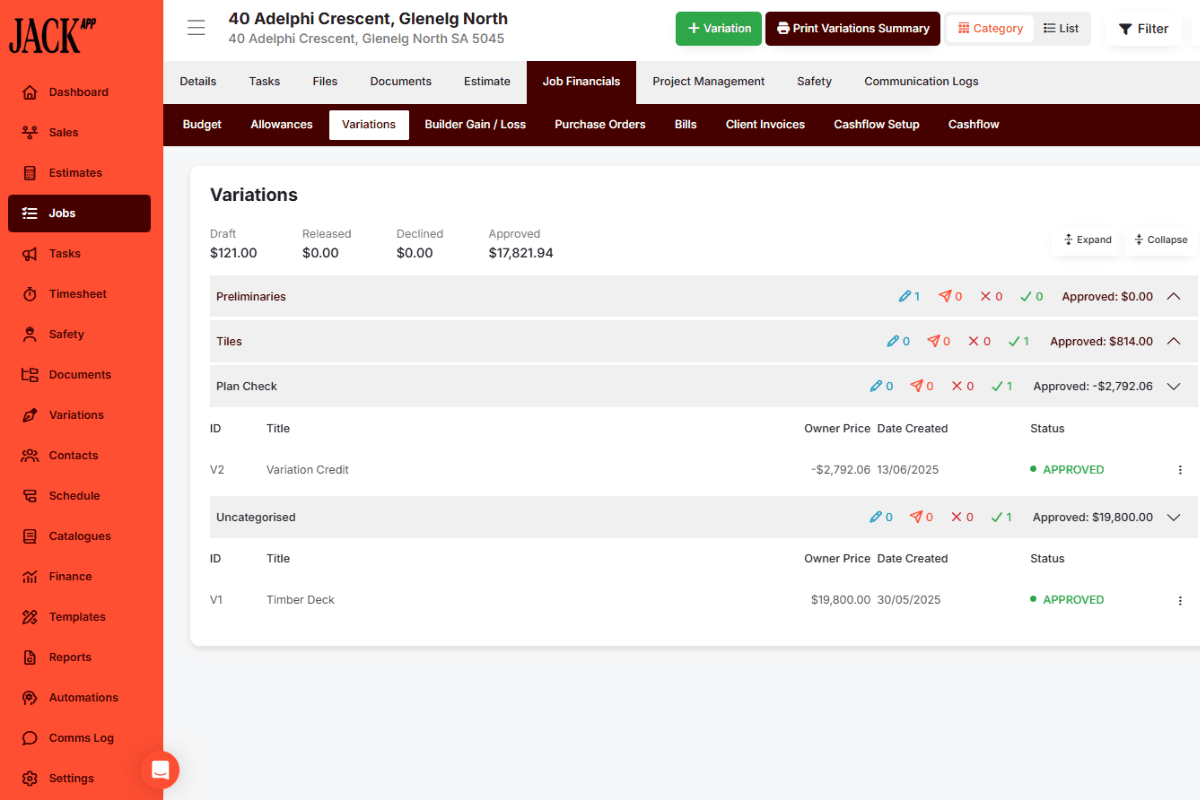
Task: Click the Automations icon in sidebar
Action: pos(30,698)
